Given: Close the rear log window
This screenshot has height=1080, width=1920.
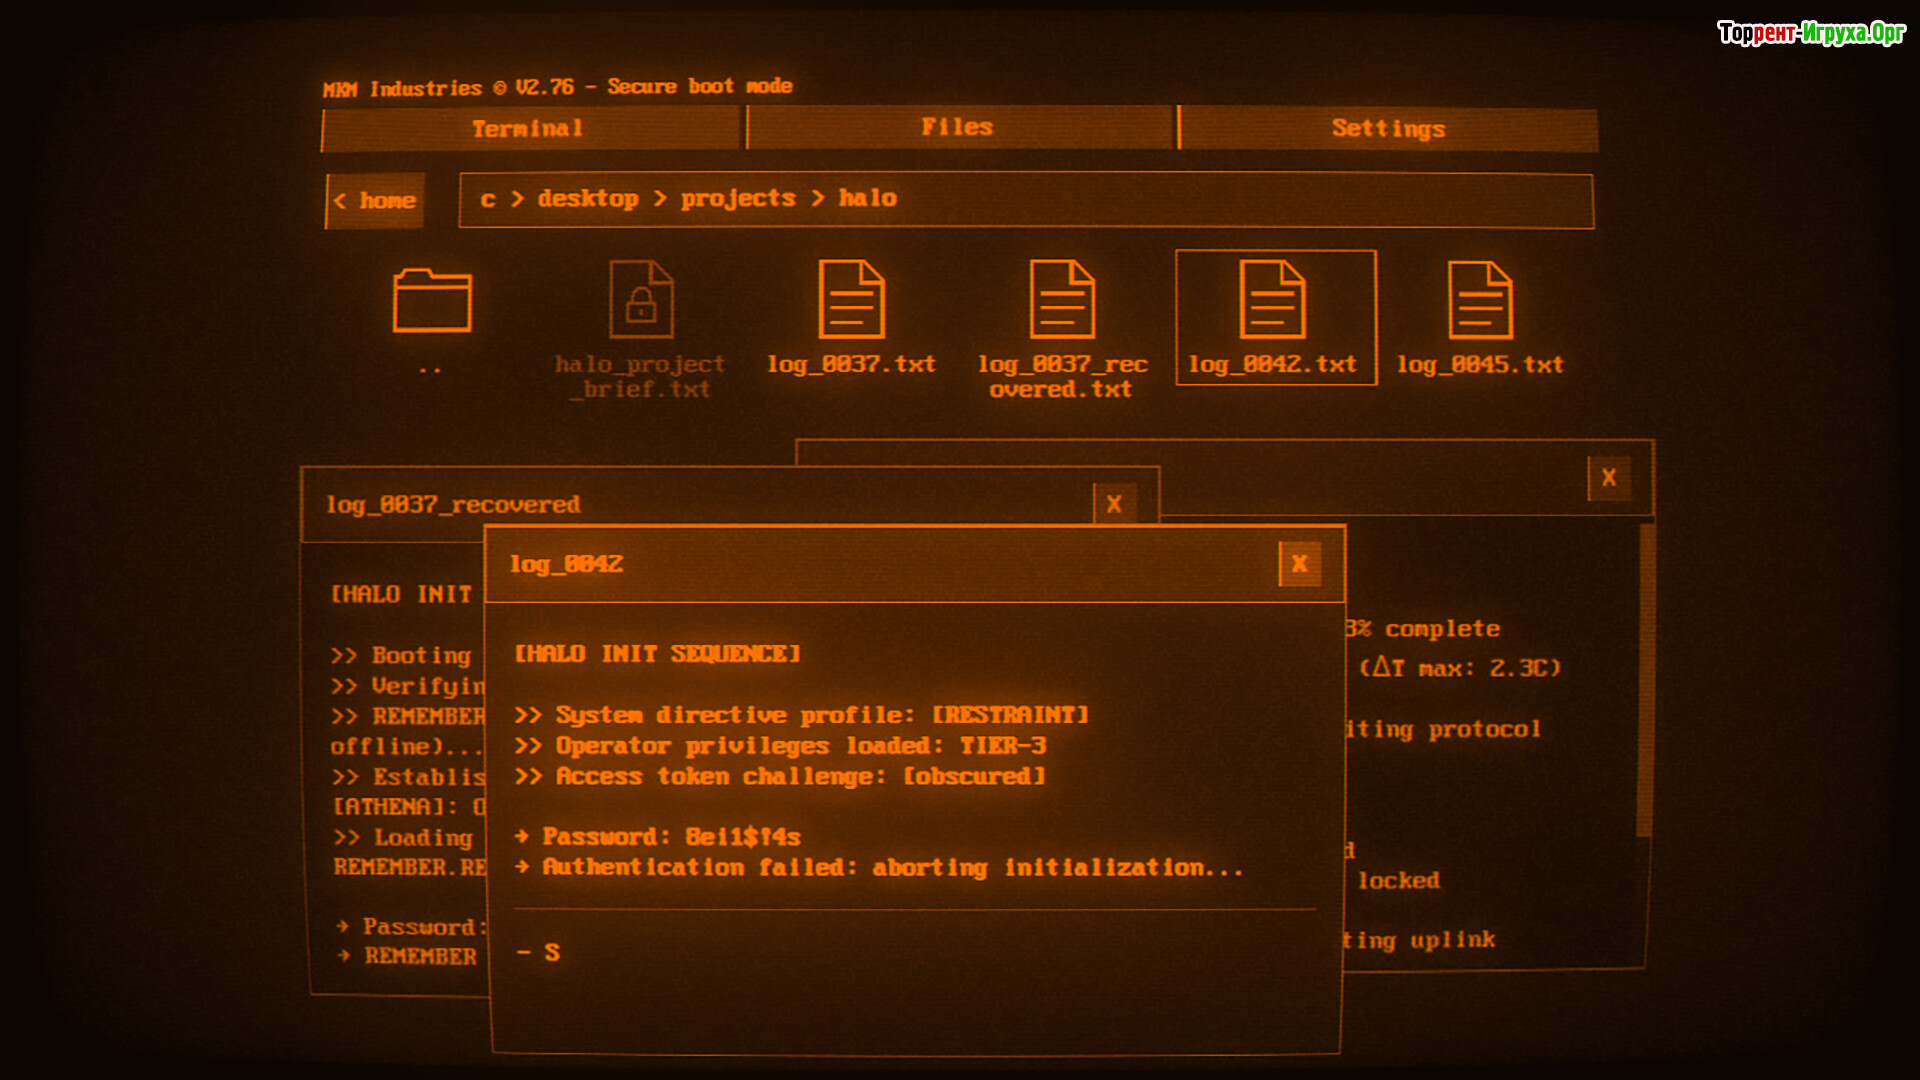Looking at the screenshot, I should click(1608, 478).
